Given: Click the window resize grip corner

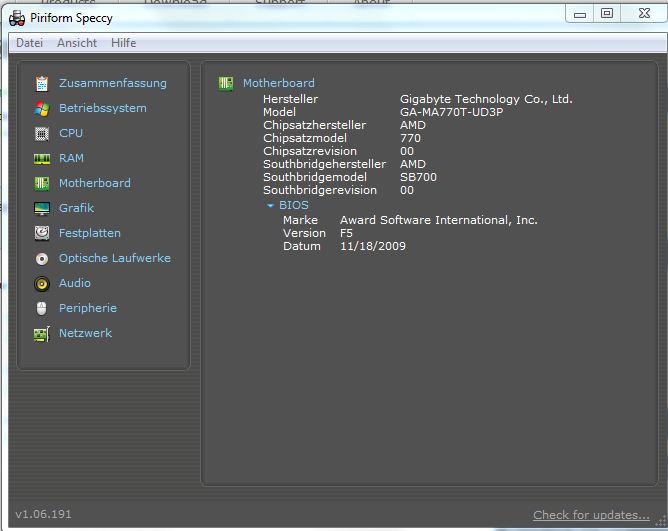Looking at the screenshot, I should tap(660, 522).
